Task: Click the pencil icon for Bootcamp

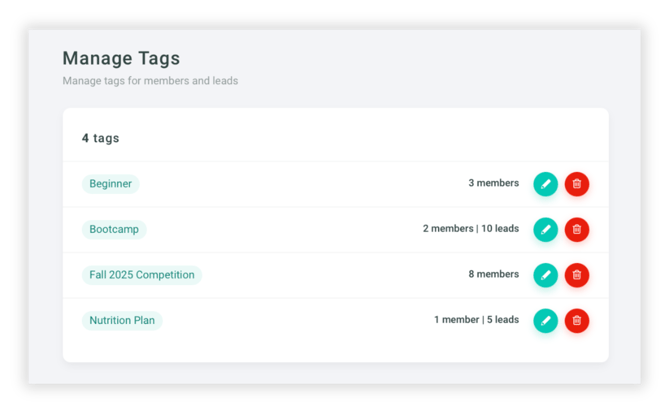Action: 545,229
